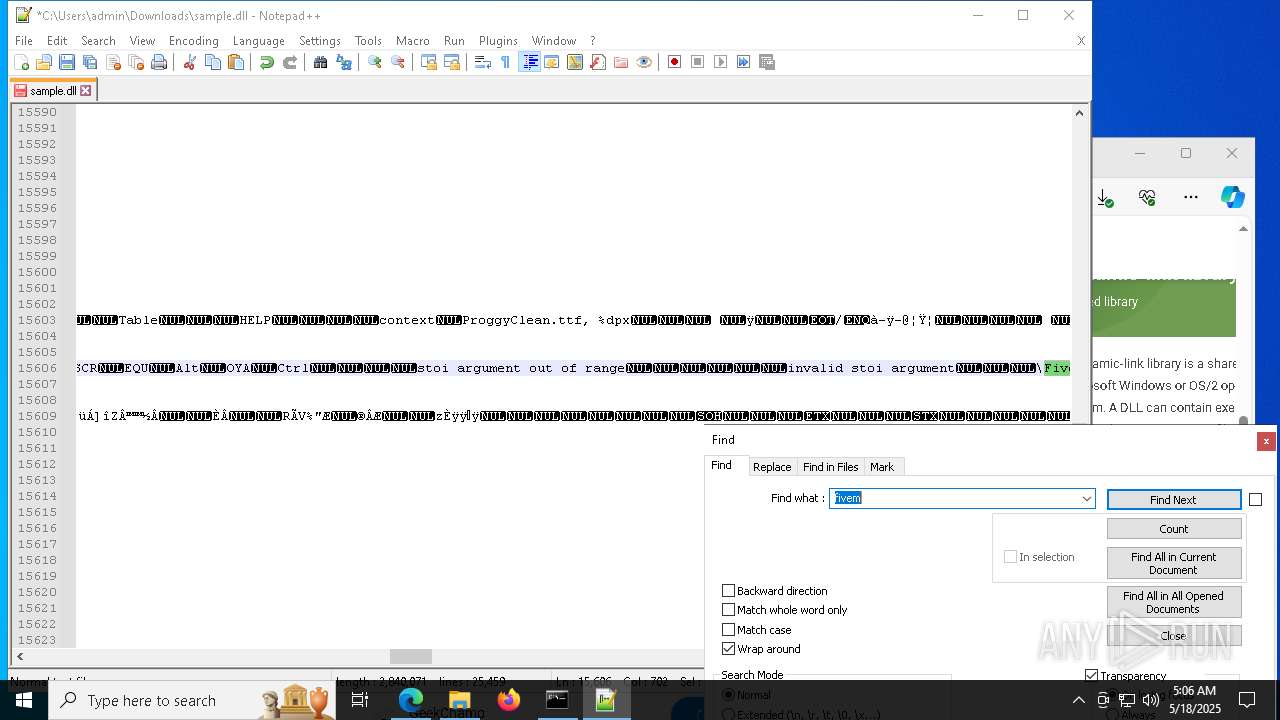Screen dimensions: 1280x720
Task: Toggle Show All Characters pilcrow icon
Action: [x=505, y=62]
